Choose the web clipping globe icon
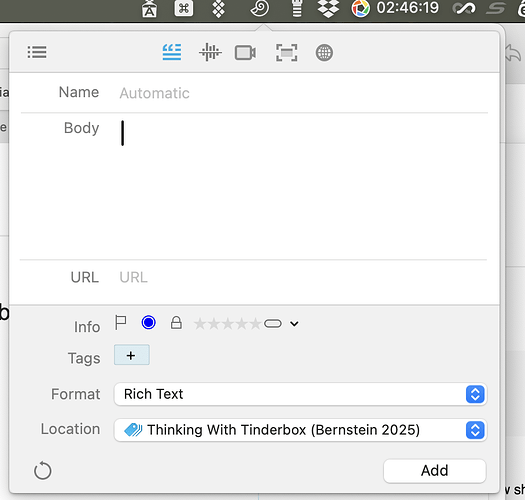This screenshot has height=500, width=525. click(x=324, y=53)
